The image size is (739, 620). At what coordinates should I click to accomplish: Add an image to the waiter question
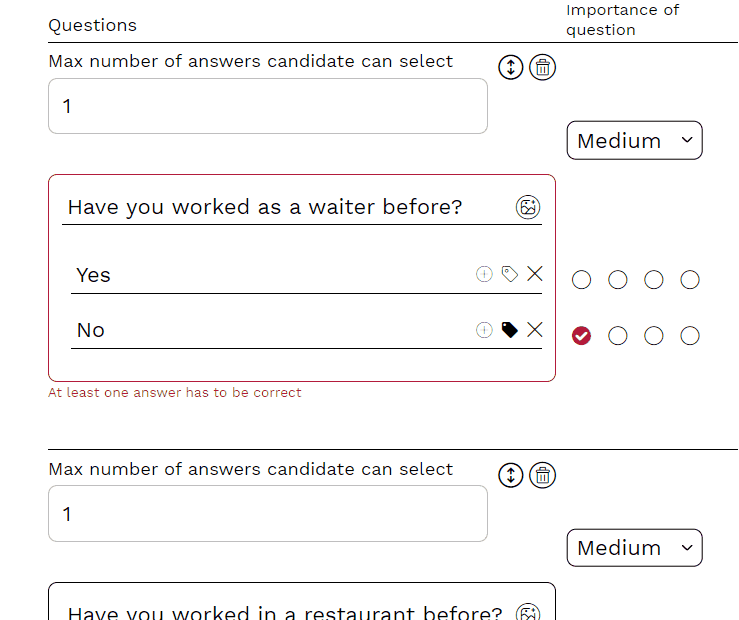pos(528,207)
